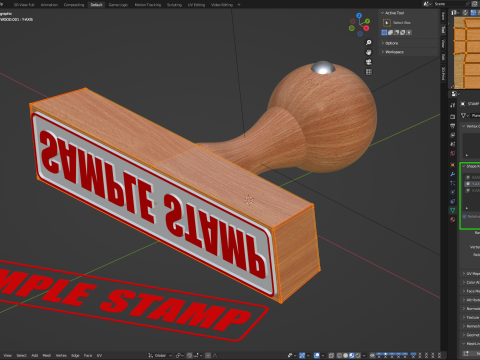Open the Scene properties tab icon

pos(452,144)
